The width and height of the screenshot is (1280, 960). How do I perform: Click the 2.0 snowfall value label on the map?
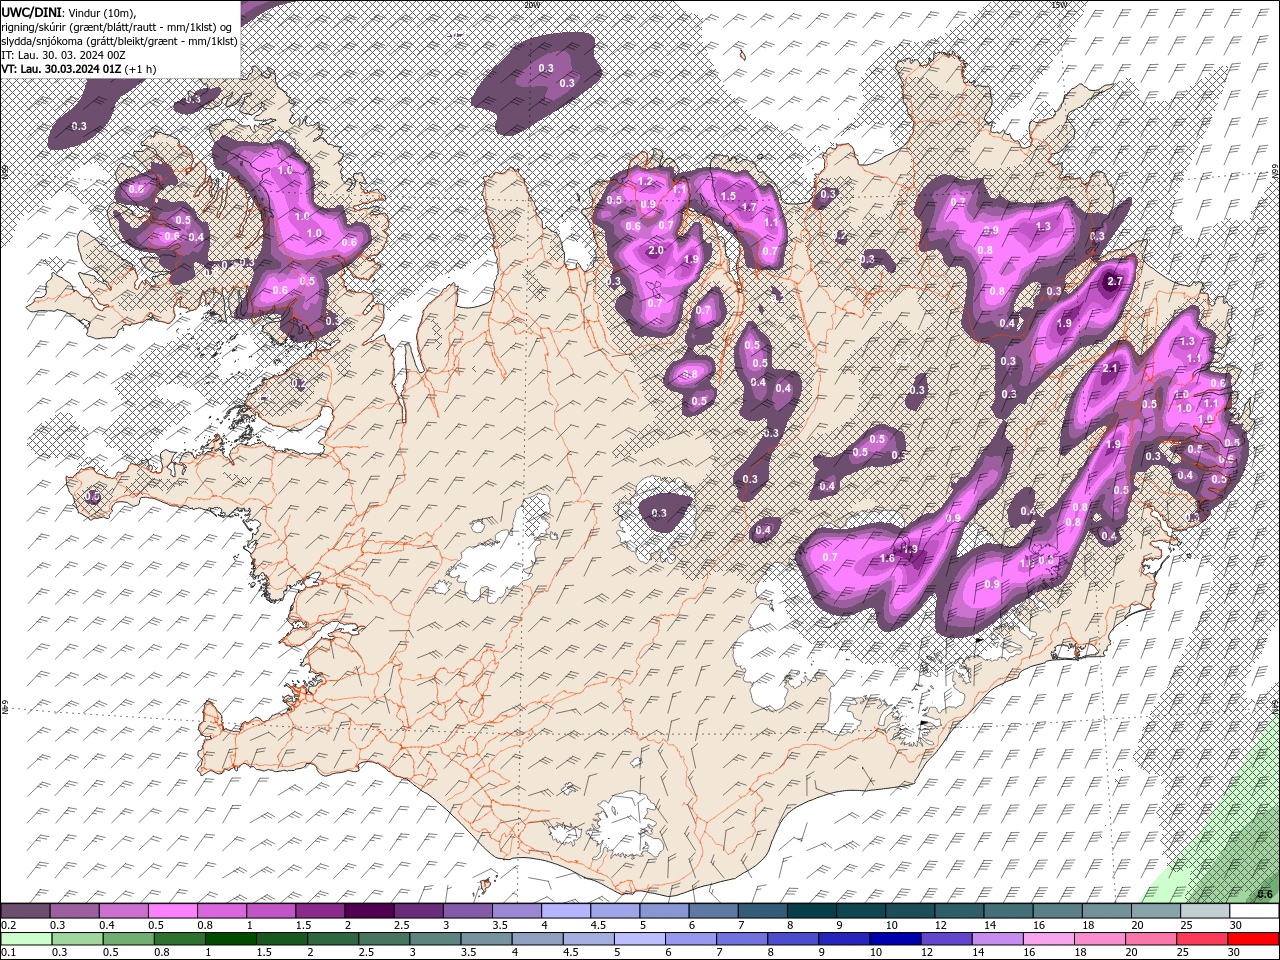(x=656, y=250)
